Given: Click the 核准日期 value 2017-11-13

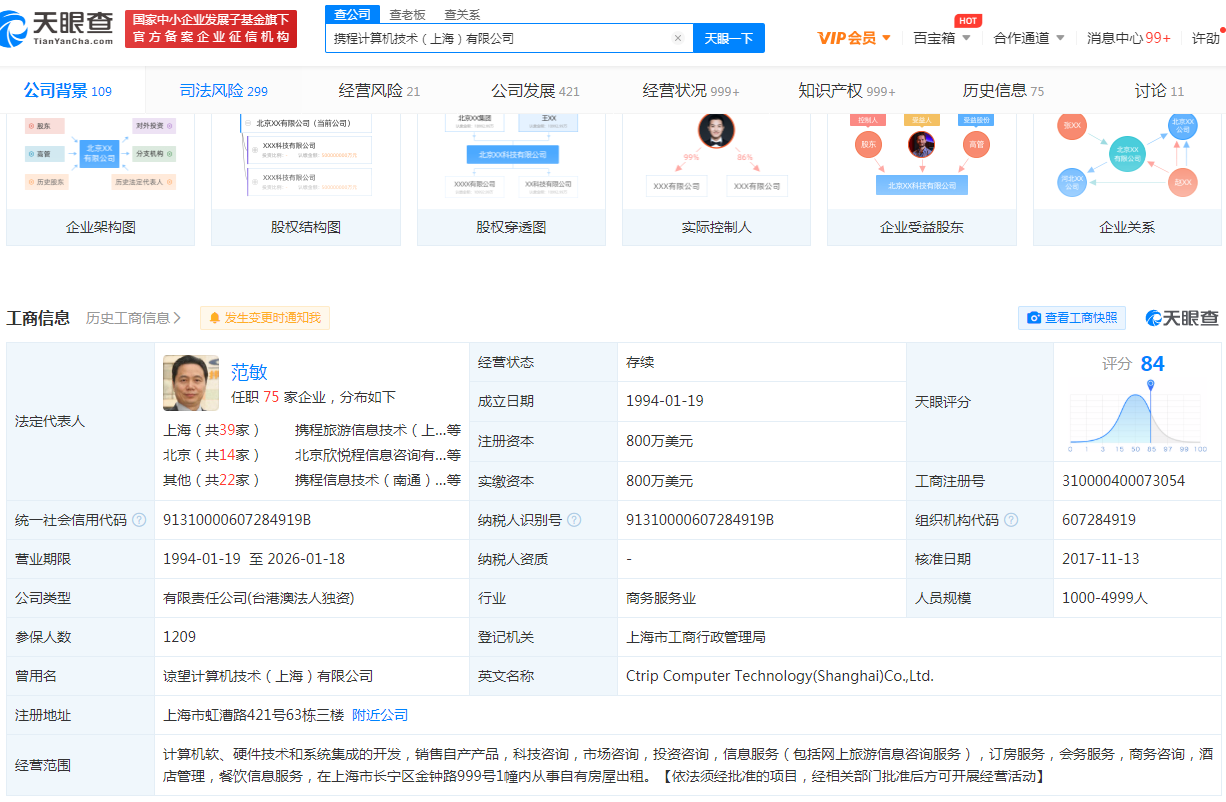Looking at the screenshot, I should point(1101,559).
